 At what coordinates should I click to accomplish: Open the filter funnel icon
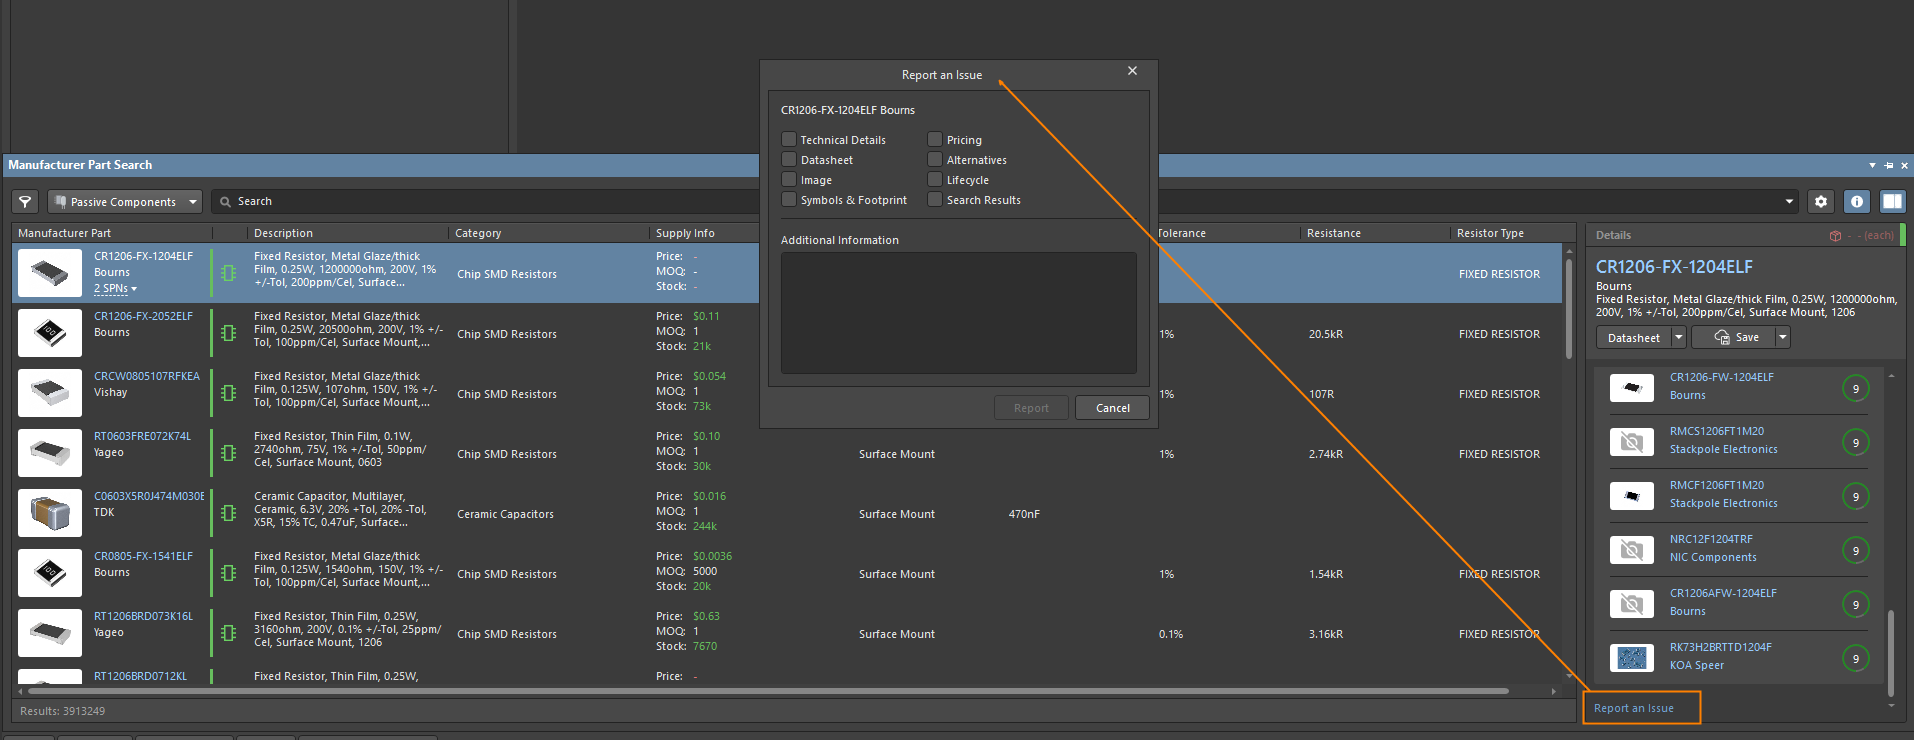click(25, 202)
